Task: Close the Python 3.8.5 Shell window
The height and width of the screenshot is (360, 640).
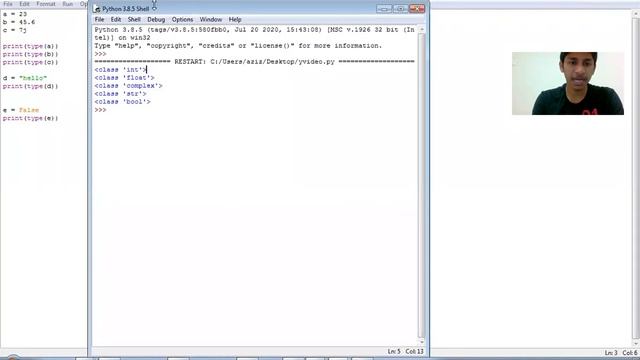Action: coord(417,9)
